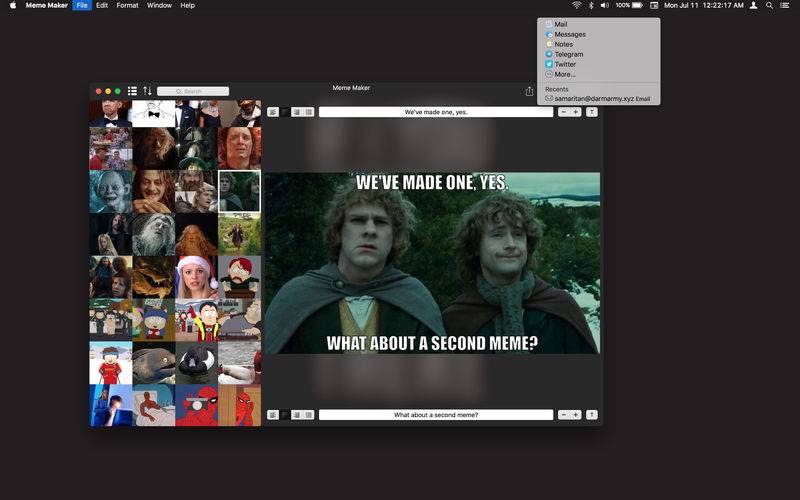Select More... in the share menu
This screenshot has height=500, width=800.
pyautogui.click(x=565, y=74)
